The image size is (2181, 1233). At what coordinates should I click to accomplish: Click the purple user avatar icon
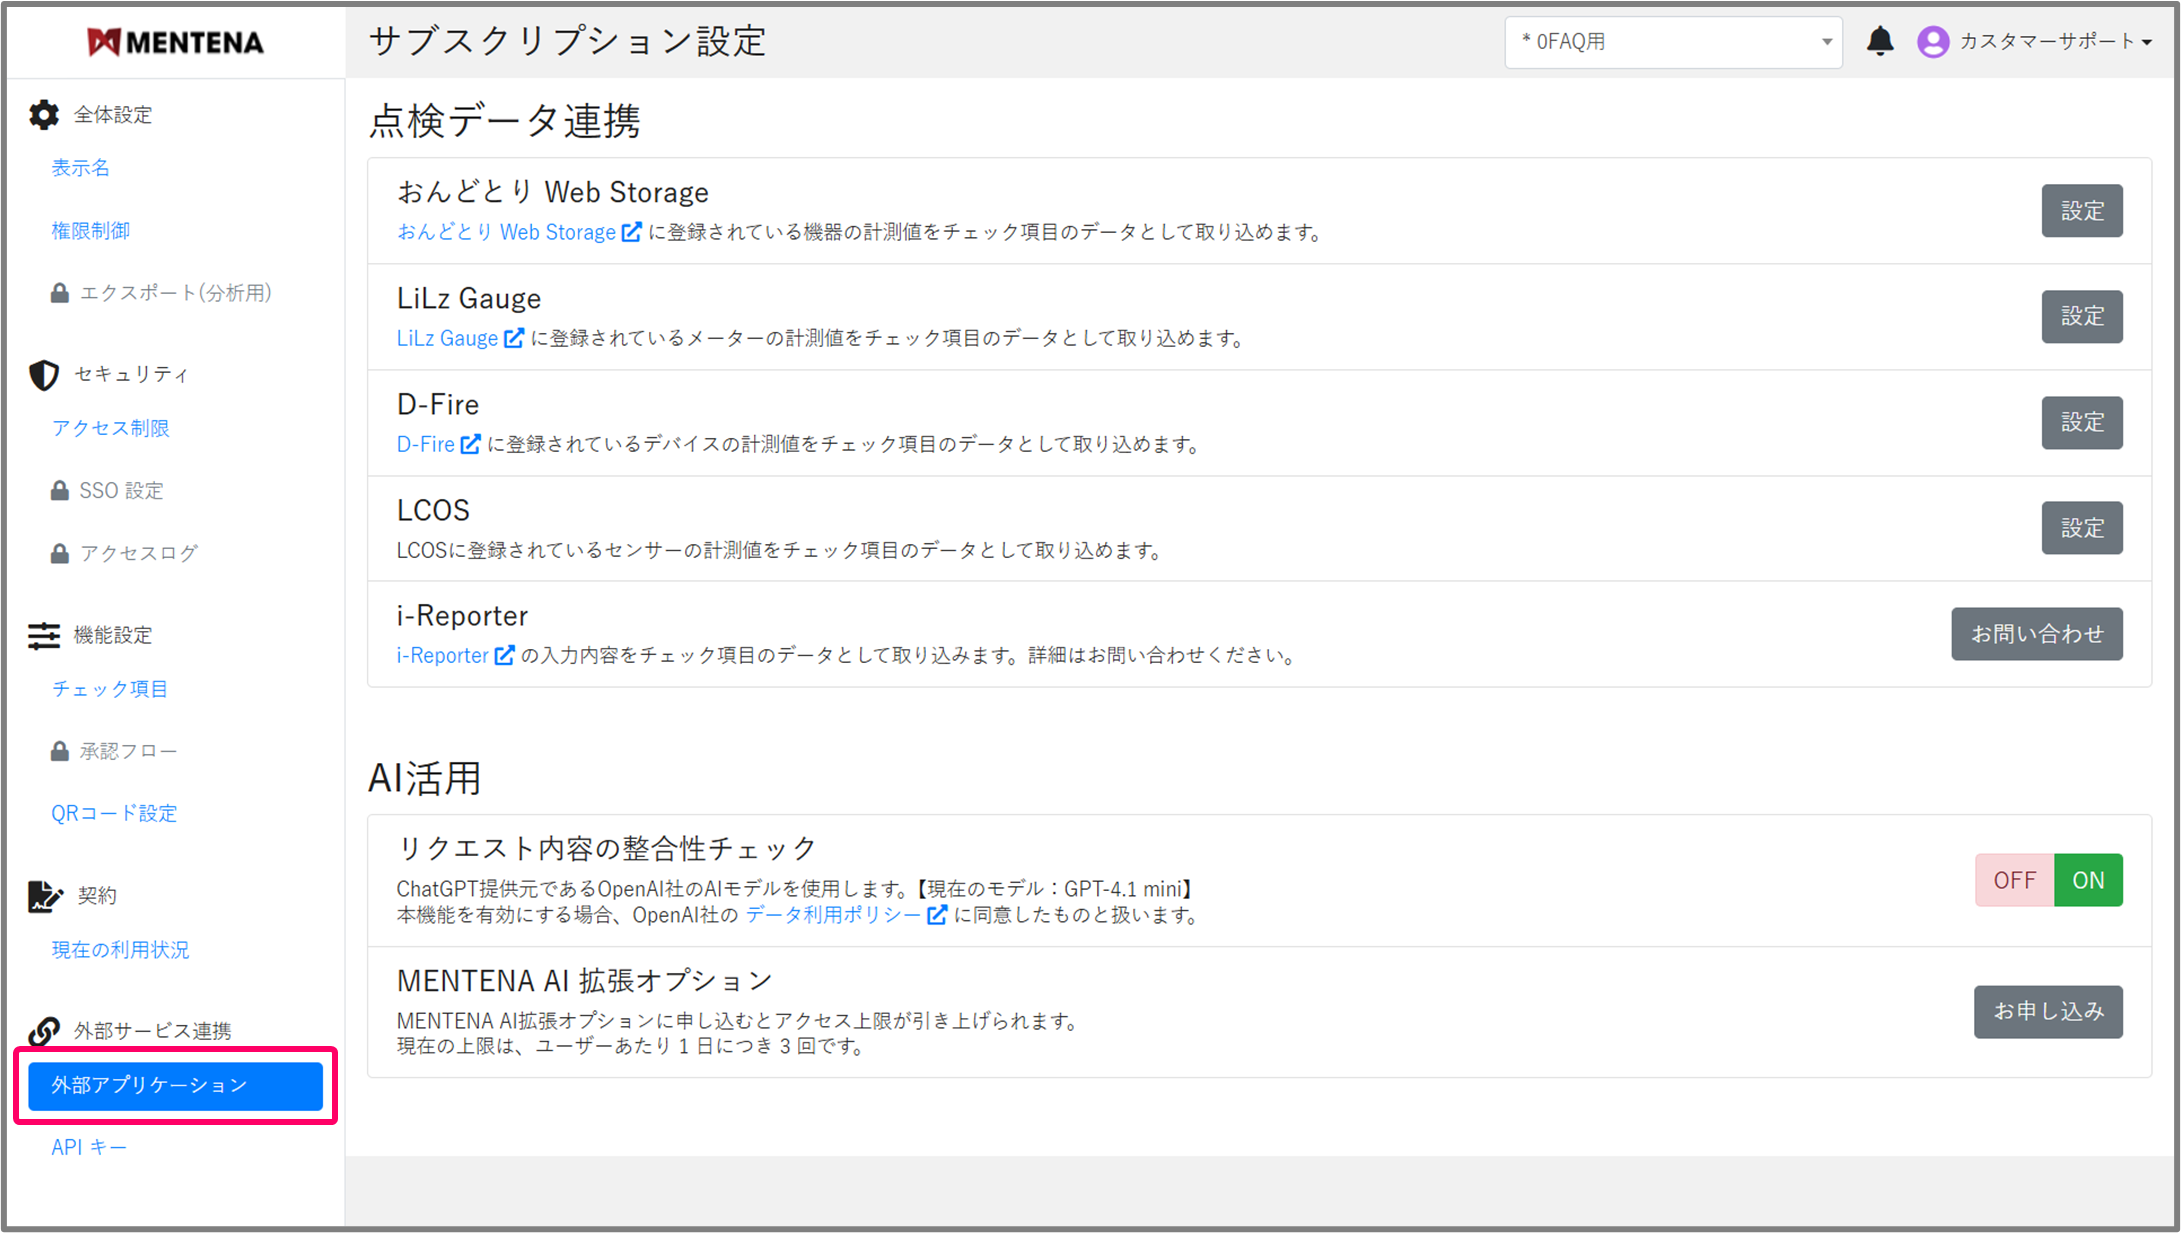pos(1932,41)
